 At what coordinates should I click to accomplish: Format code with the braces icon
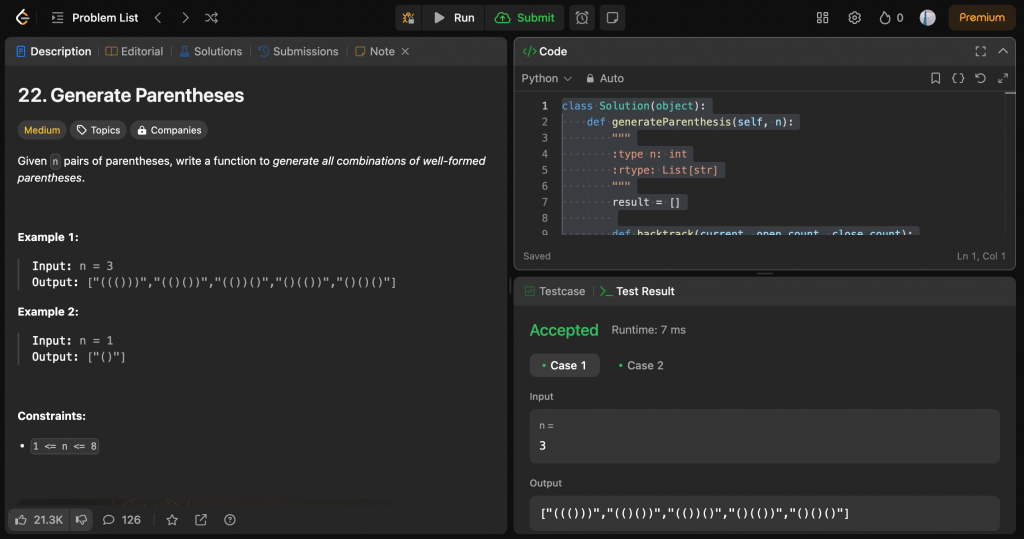point(958,78)
